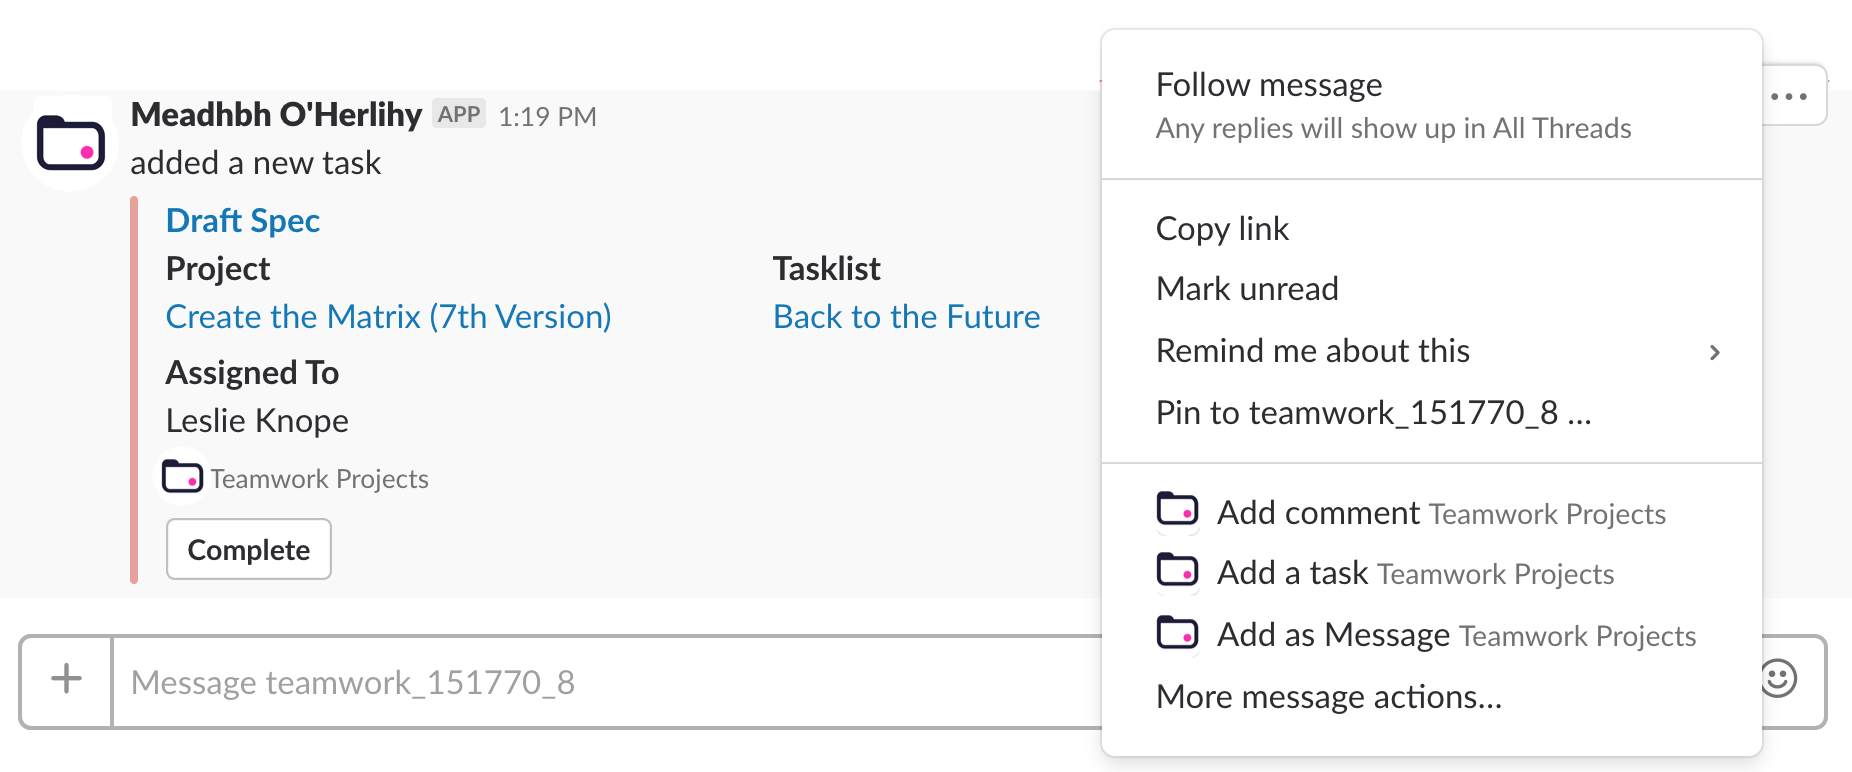Select Follow message in the menu
Screen dimensions: 1852x772
pos(1269,86)
